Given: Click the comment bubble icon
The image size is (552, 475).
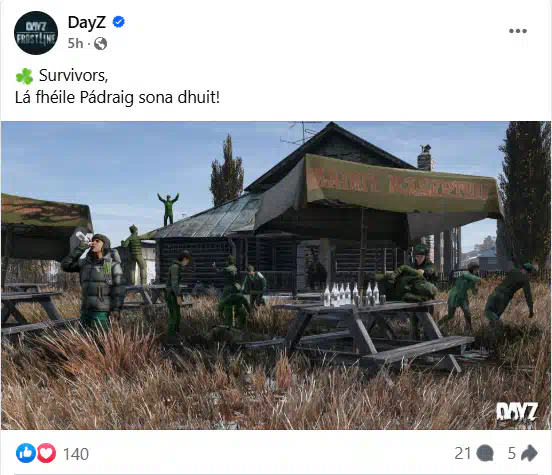Looking at the screenshot, I should coord(485,453).
